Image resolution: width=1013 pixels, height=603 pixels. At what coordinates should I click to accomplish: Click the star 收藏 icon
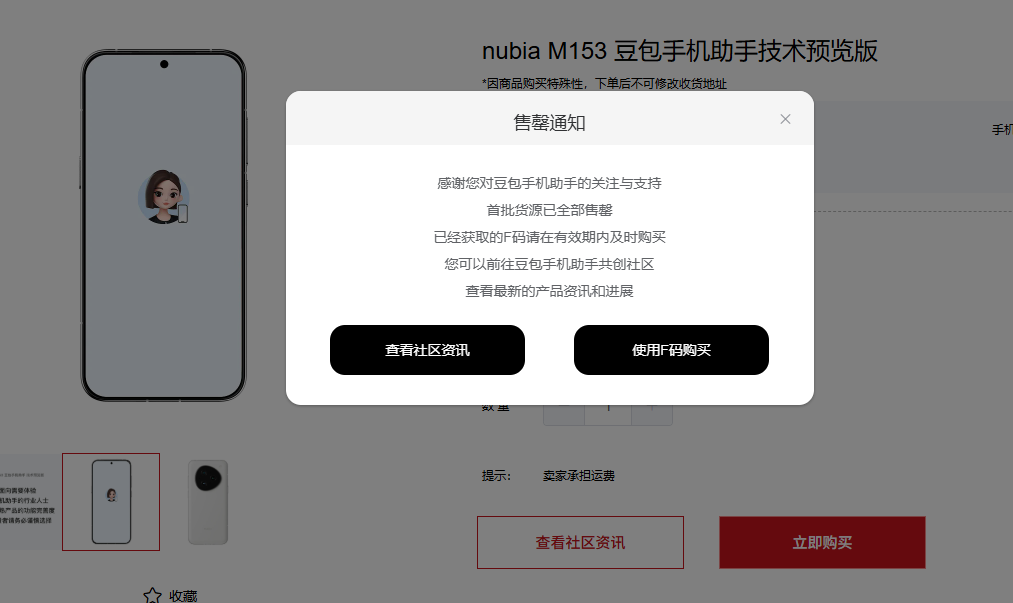coord(152,595)
